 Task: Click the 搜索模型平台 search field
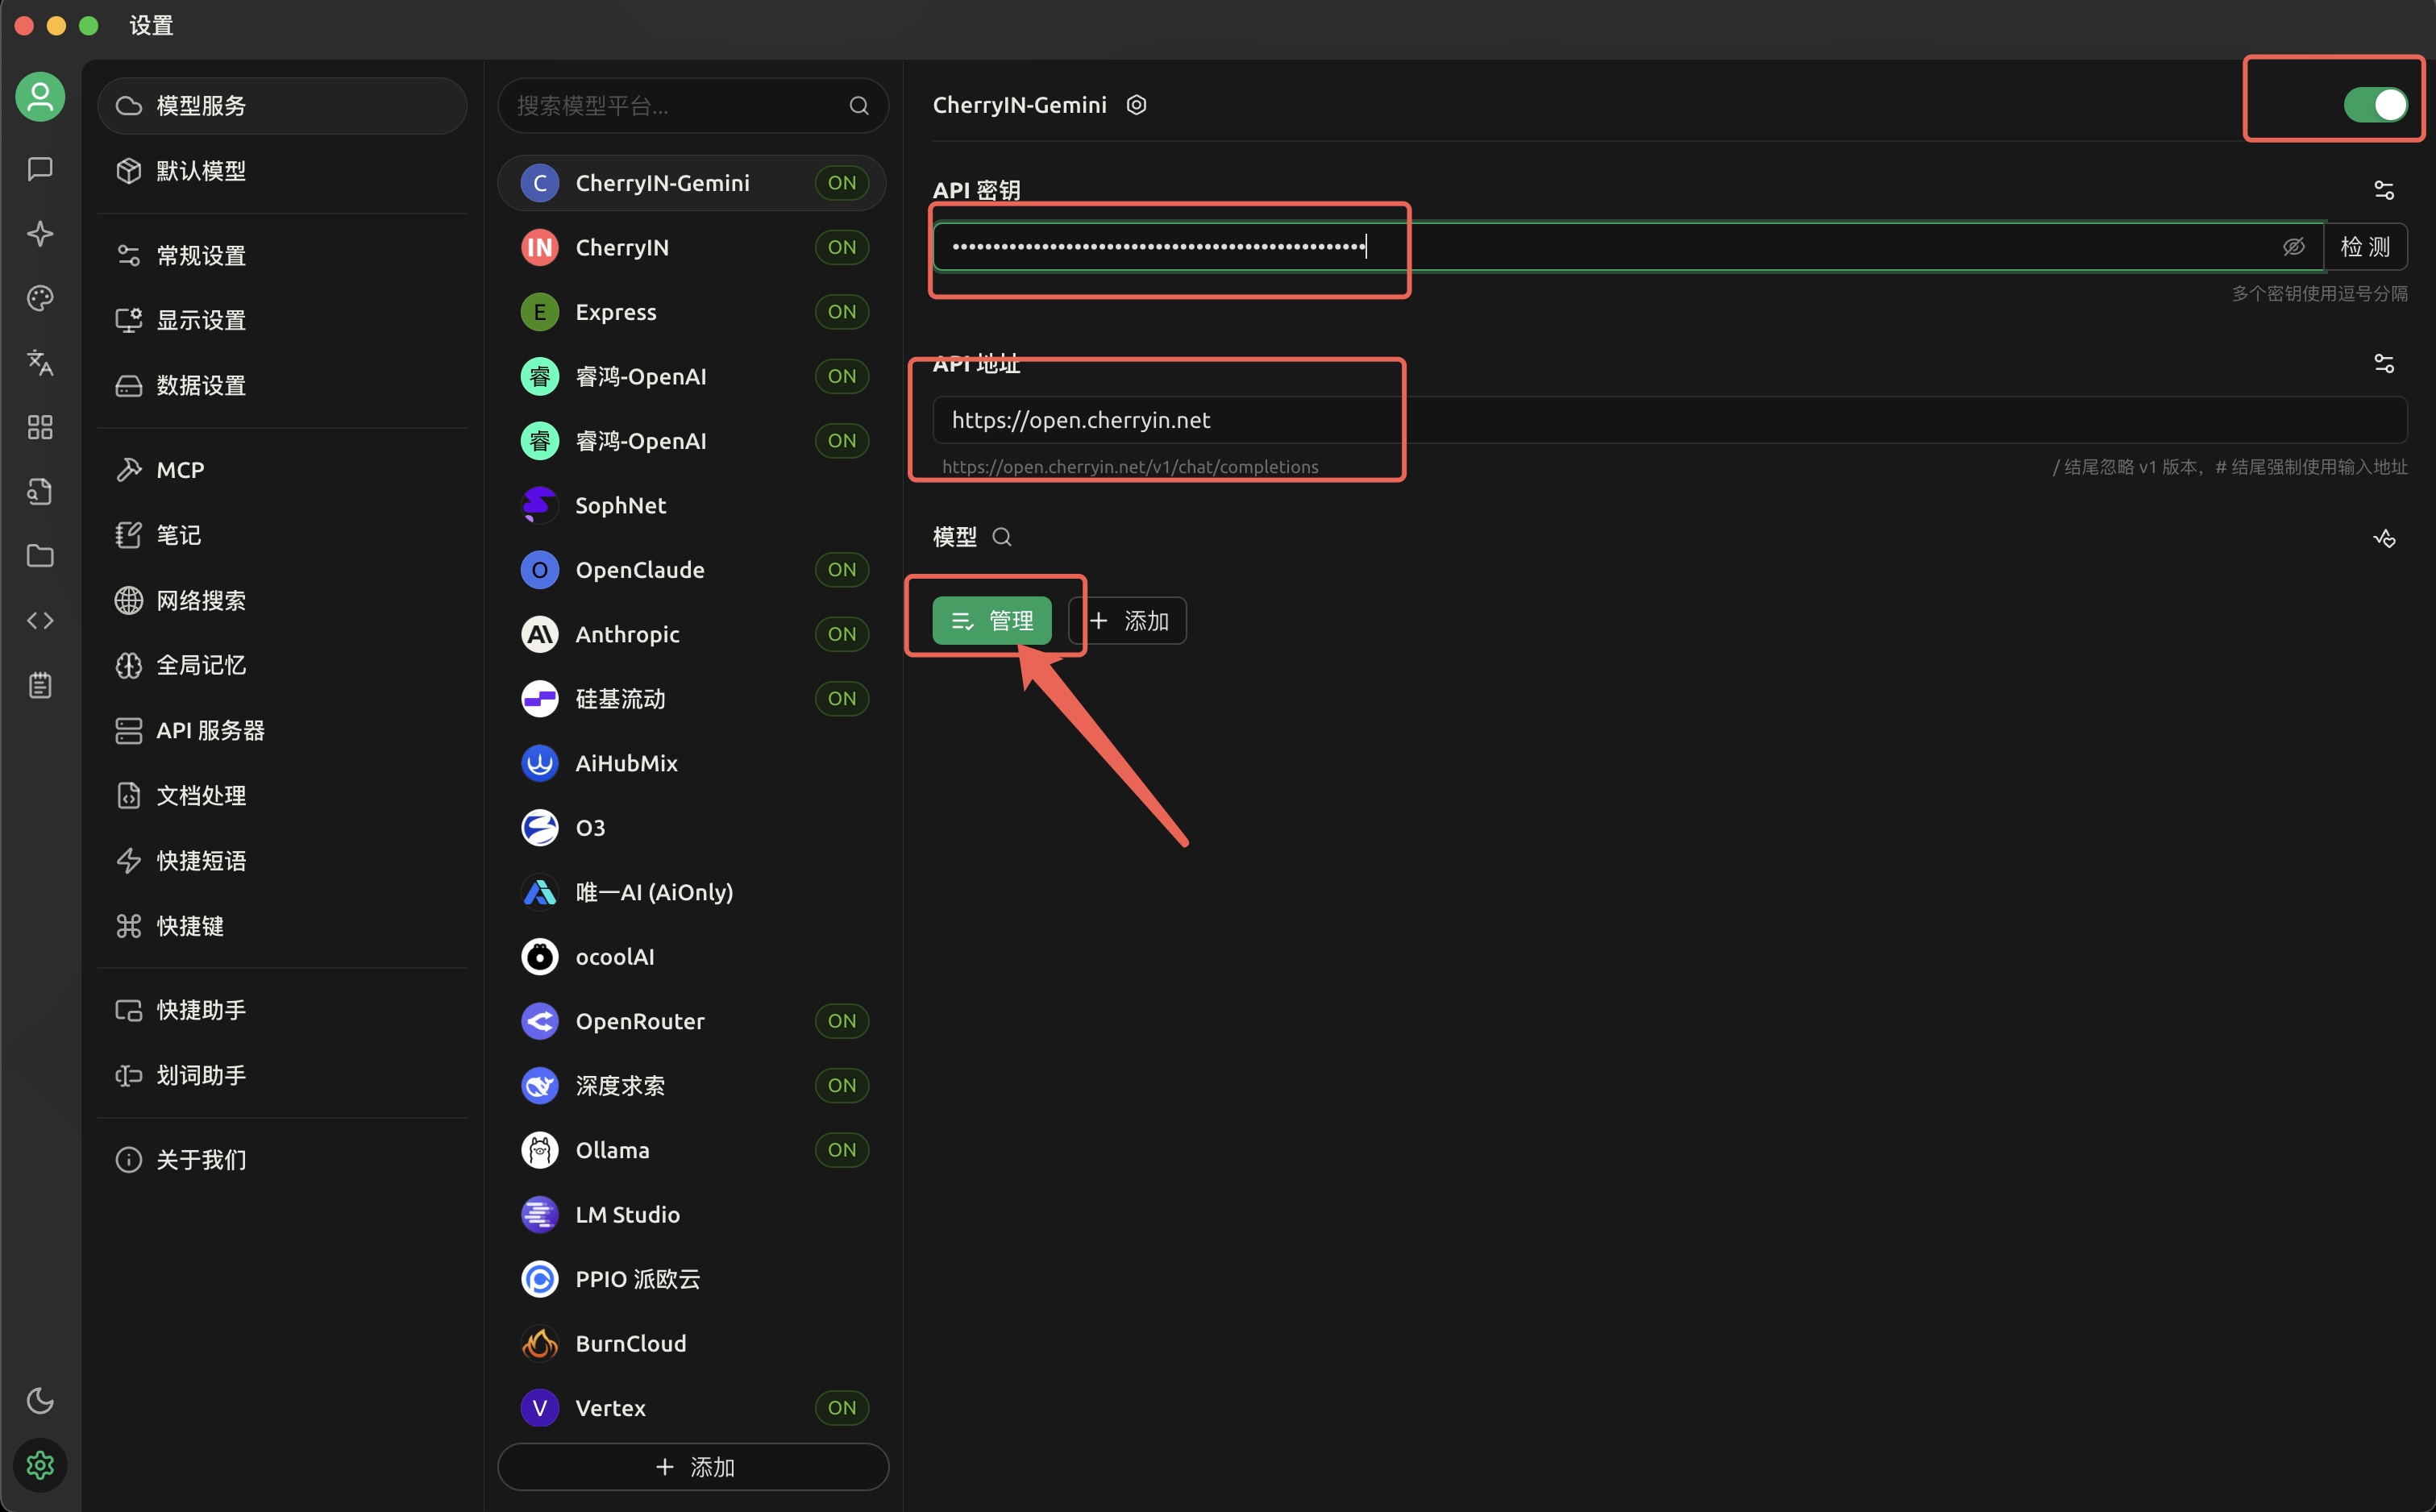click(680, 105)
